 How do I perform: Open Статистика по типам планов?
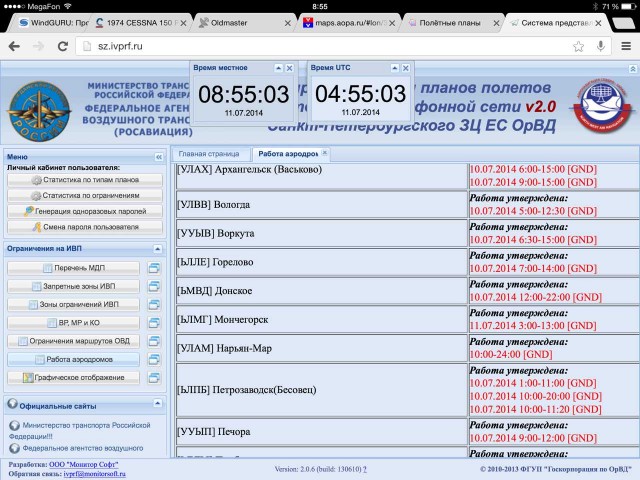click(x=84, y=179)
